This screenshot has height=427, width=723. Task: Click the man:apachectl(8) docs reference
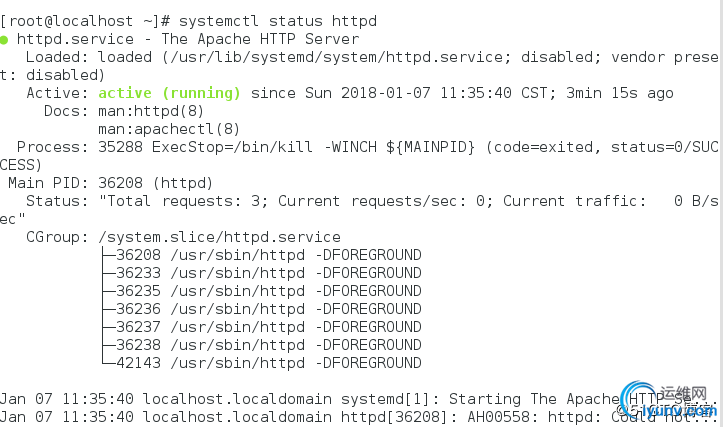click(x=169, y=129)
